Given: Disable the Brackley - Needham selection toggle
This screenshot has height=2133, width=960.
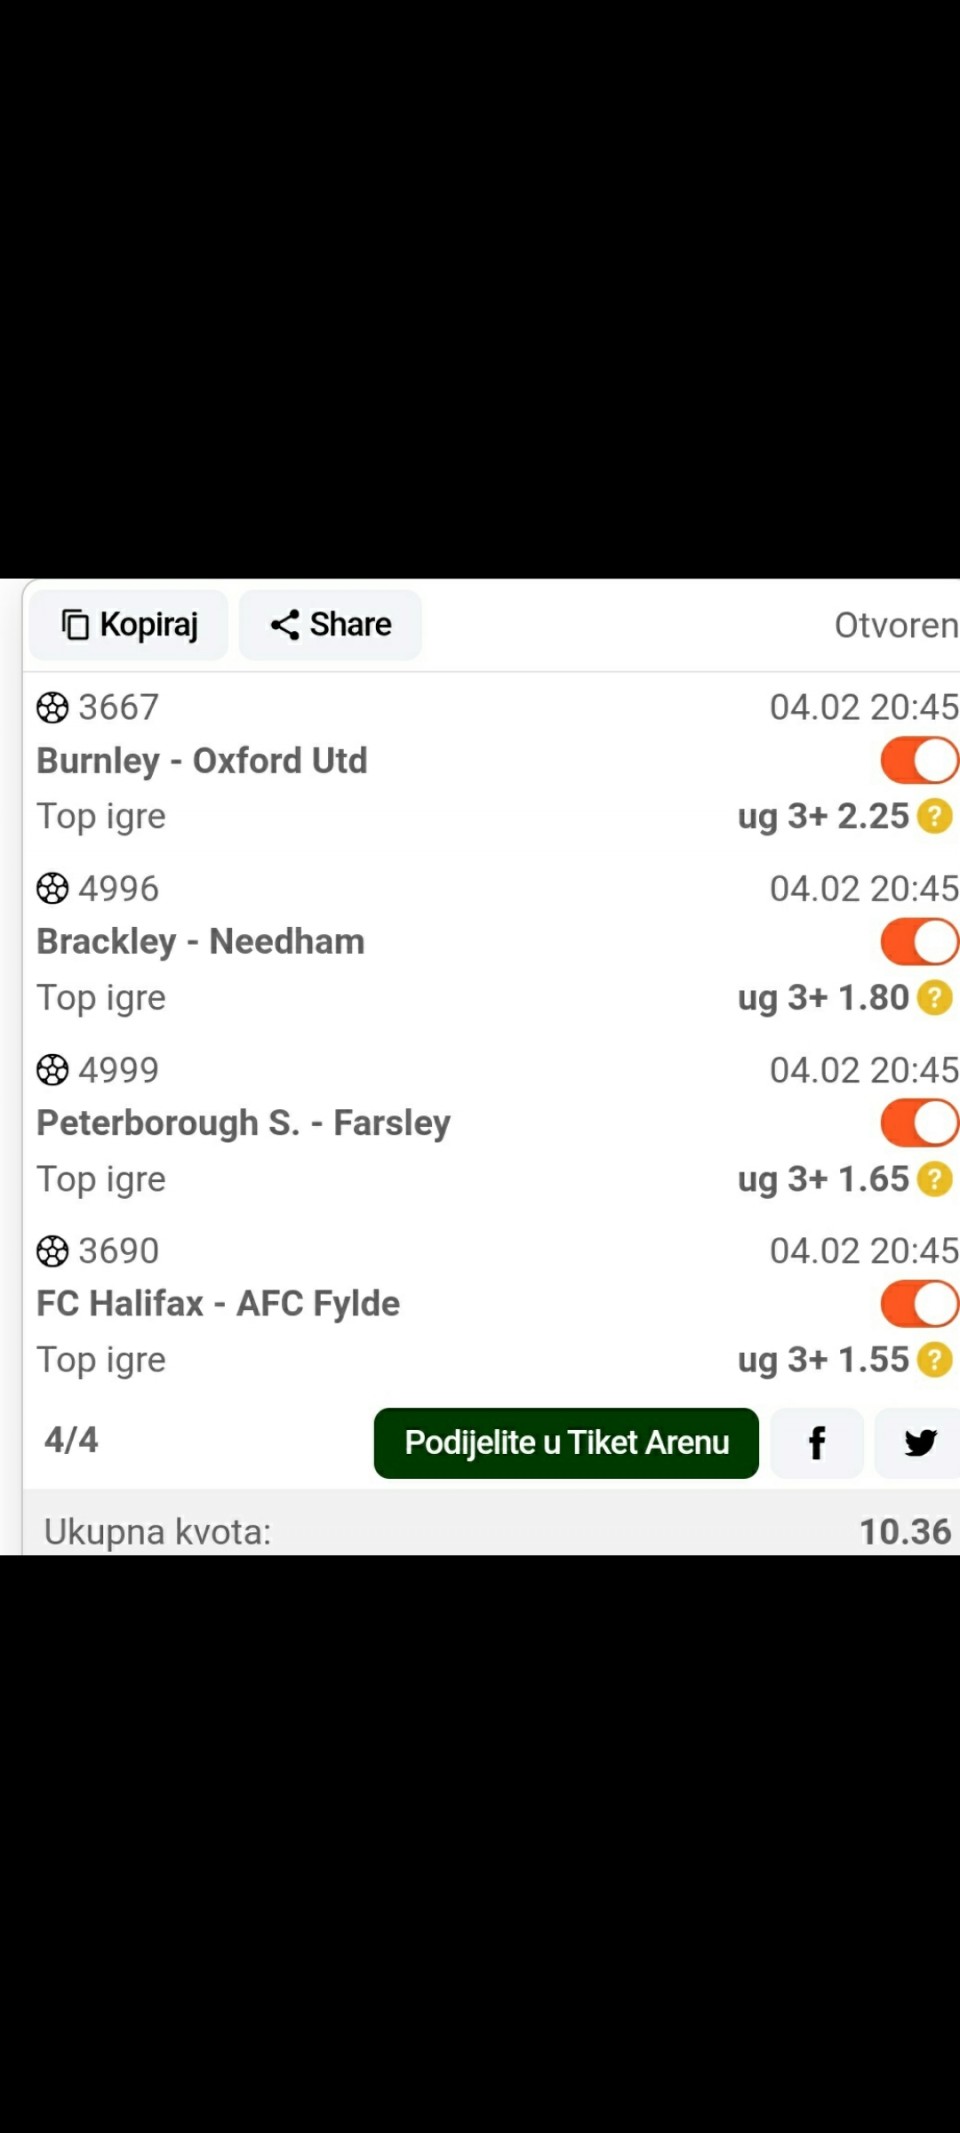Looking at the screenshot, I should [x=920, y=942].
